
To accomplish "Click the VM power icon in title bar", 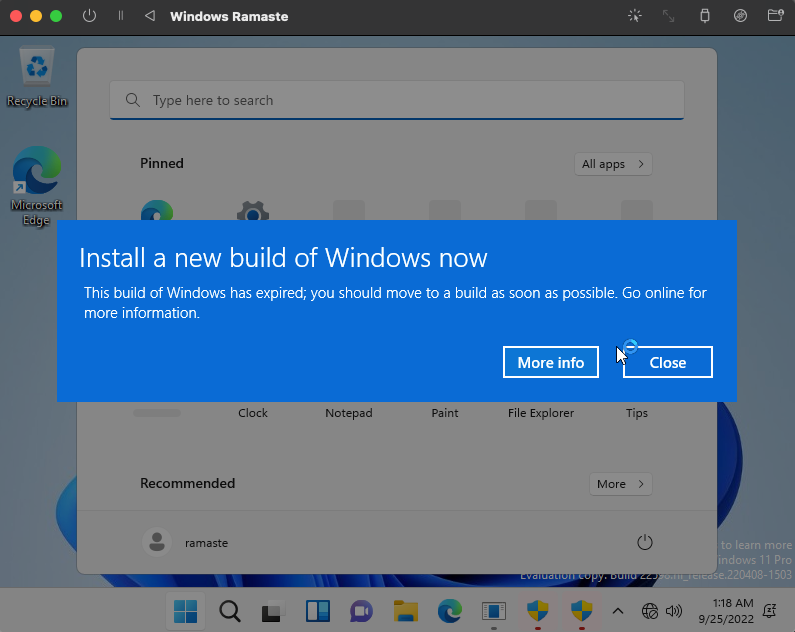I will pos(89,16).
